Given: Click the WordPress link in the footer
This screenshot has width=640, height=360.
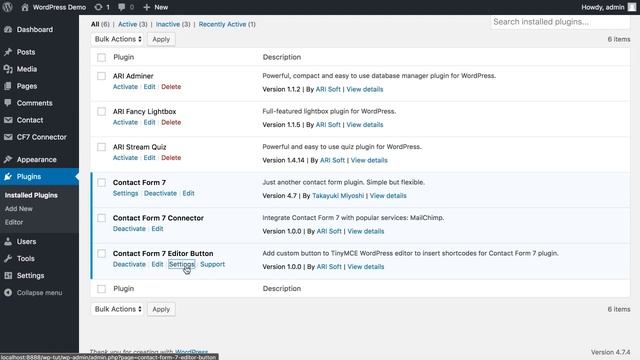Looking at the screenshot, I should 192,352.
